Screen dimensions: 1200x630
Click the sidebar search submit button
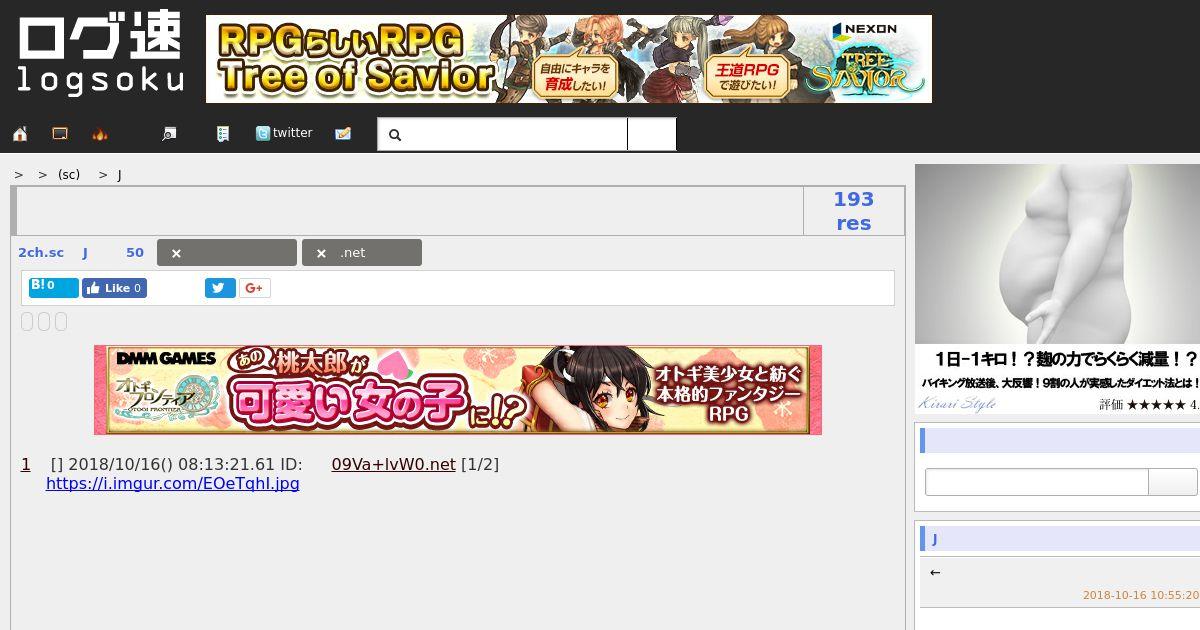[x=1172, y=482]
